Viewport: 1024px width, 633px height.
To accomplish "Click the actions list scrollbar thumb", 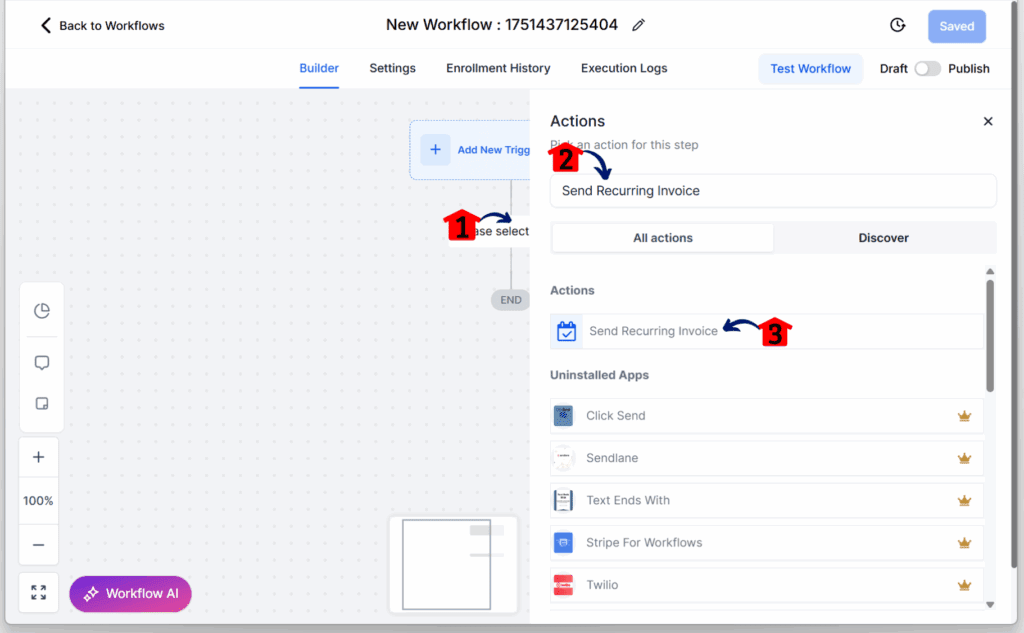I will point(990,336).
